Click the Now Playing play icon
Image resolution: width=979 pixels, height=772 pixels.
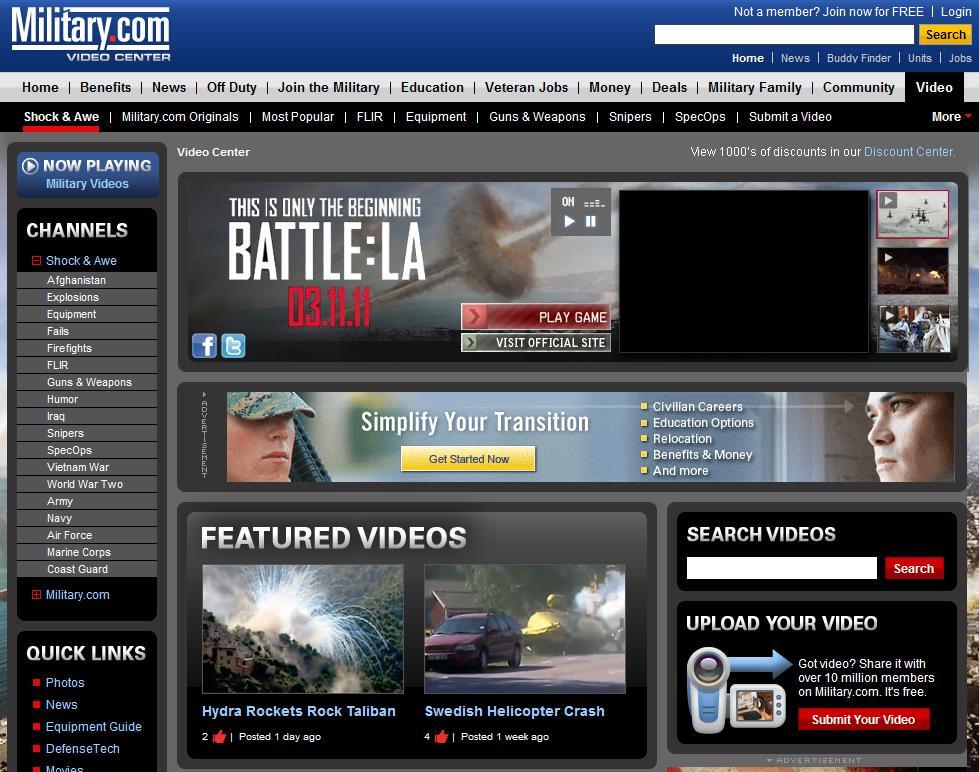click(x=30, y=166)
